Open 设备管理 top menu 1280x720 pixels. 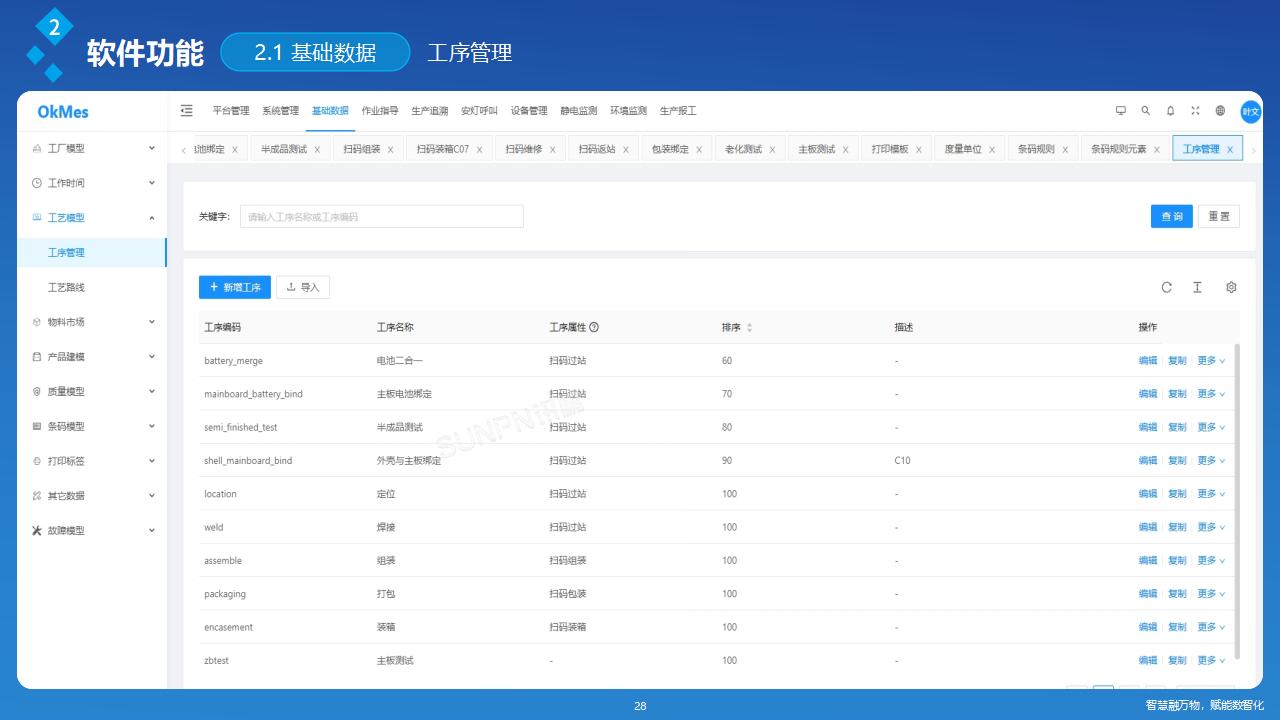pos(529,111)
